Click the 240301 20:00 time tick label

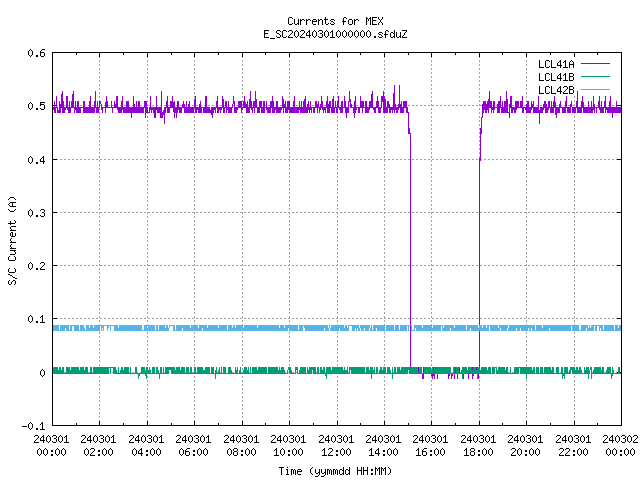[x=525, y=446]
